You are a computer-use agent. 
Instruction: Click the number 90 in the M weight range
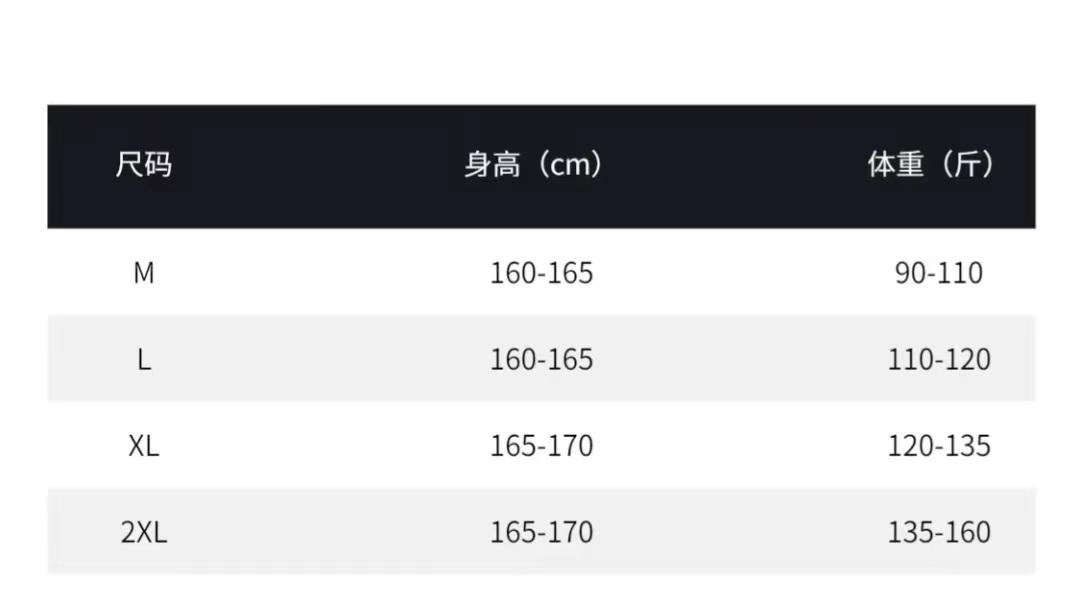[x=910, y=273]
